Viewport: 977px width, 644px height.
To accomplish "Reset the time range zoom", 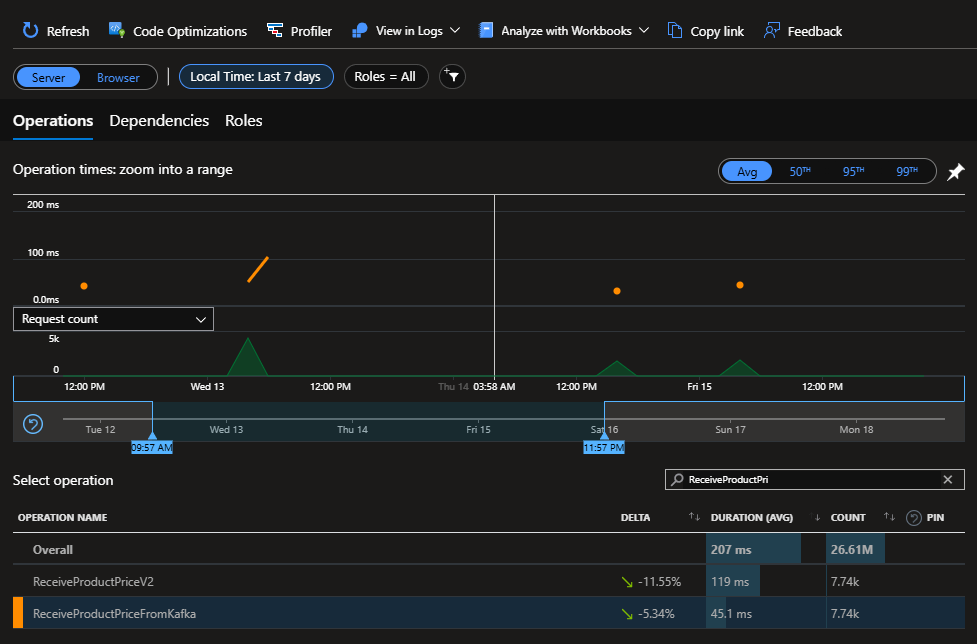I will coord(33,424).
